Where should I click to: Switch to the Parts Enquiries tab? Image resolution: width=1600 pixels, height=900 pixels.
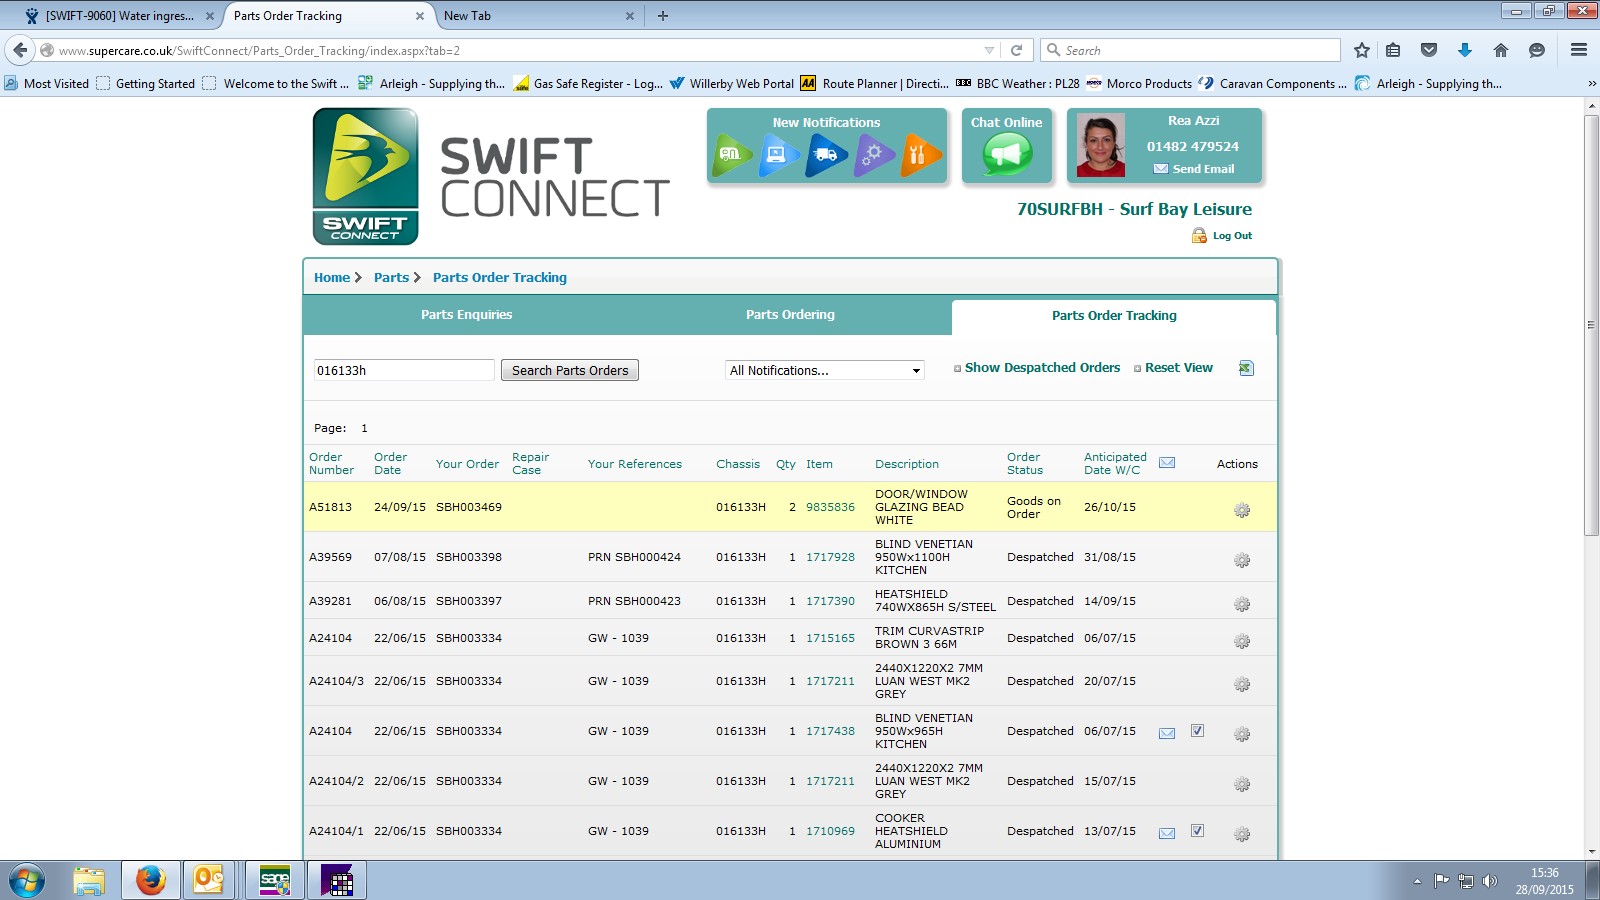(466, 315)
